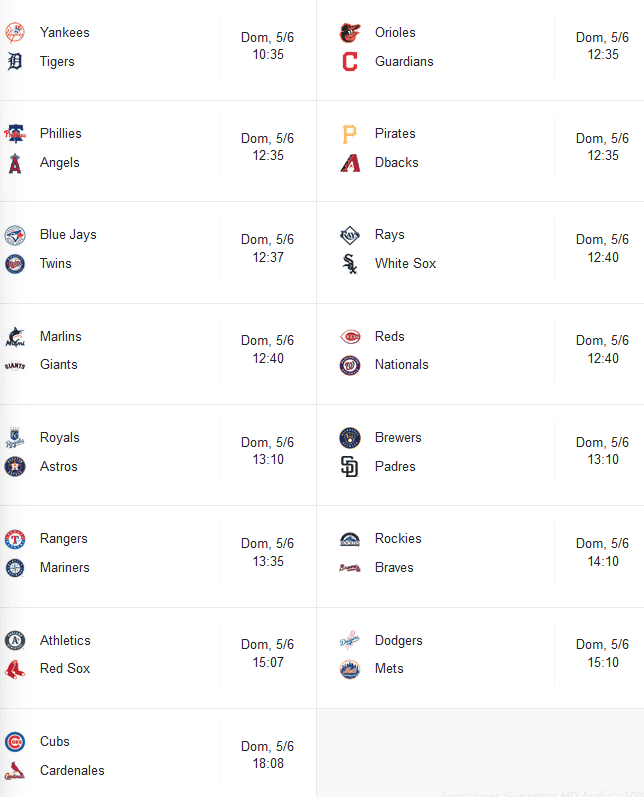Click the Rockies vs Braves 14:10 time

pyautogui.click(x=602, y=553)
